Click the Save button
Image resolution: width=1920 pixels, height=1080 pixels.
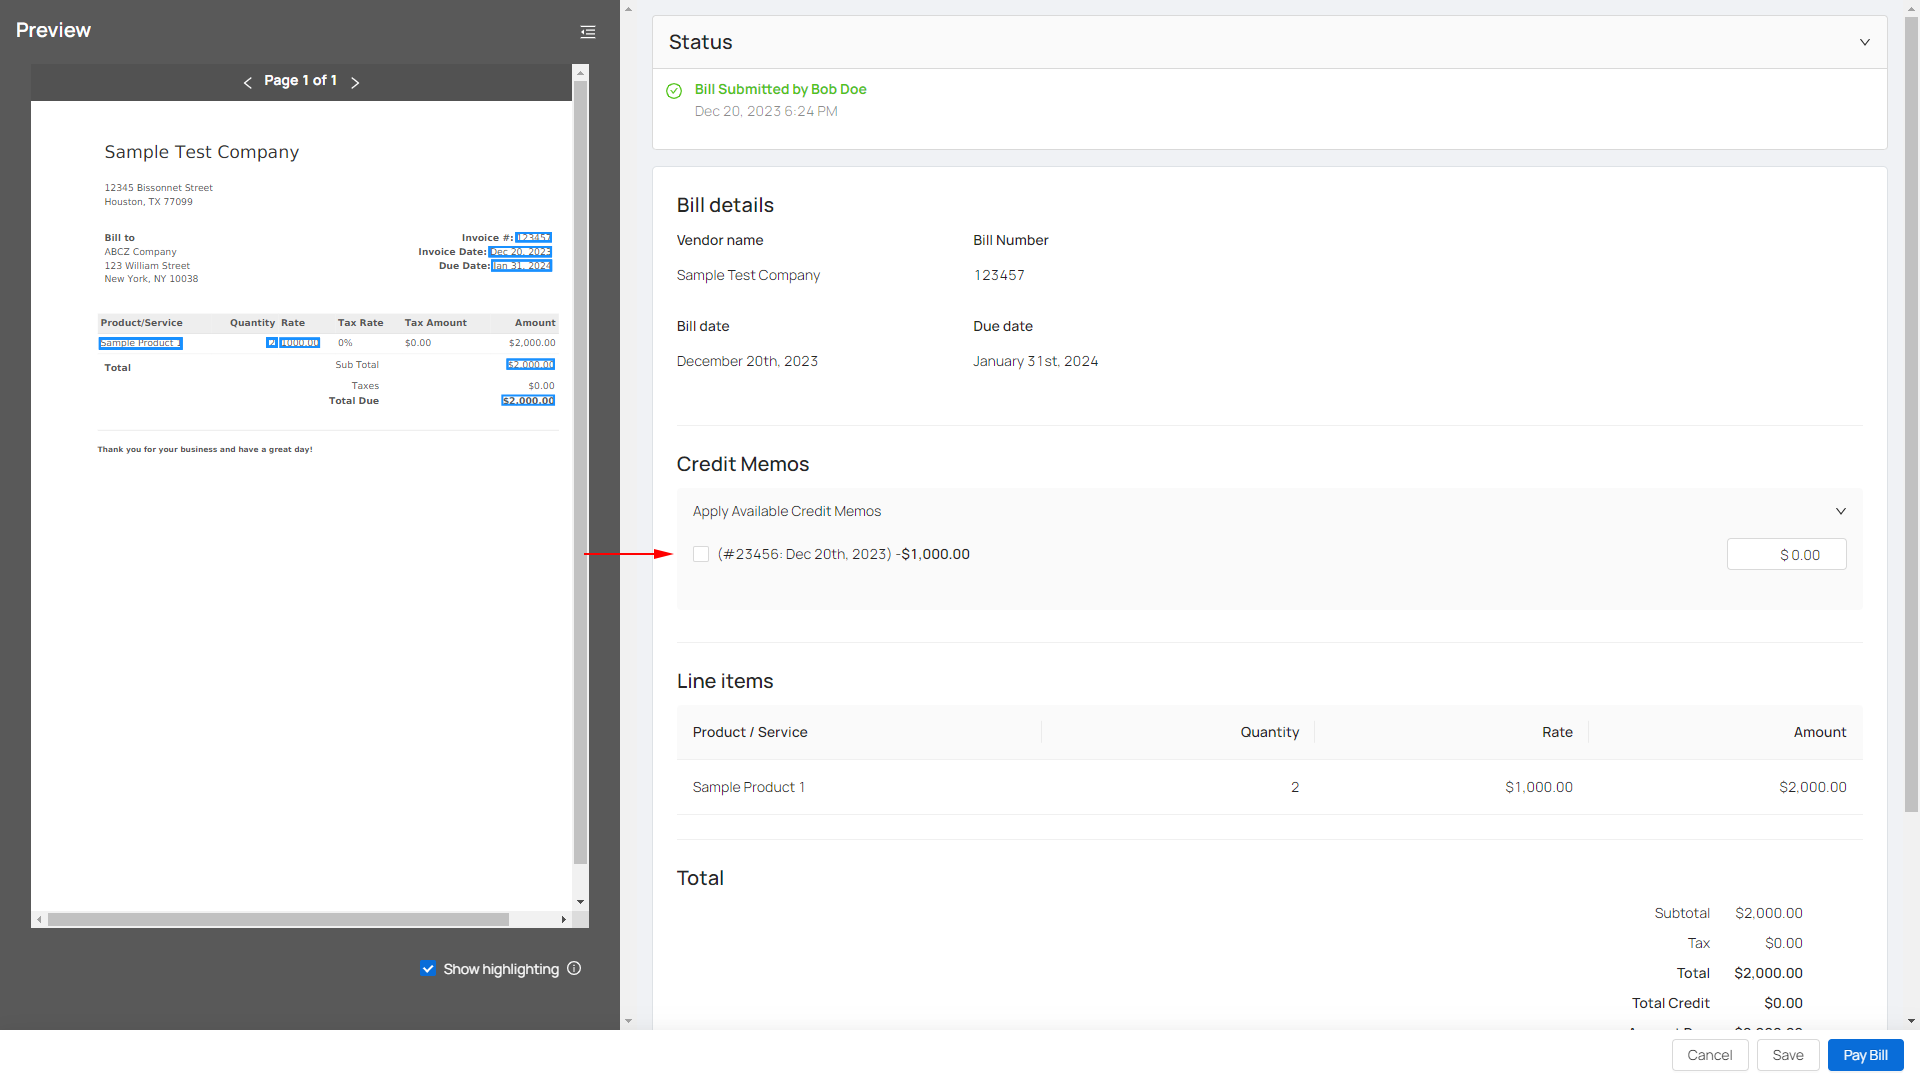(1787, 1055)
